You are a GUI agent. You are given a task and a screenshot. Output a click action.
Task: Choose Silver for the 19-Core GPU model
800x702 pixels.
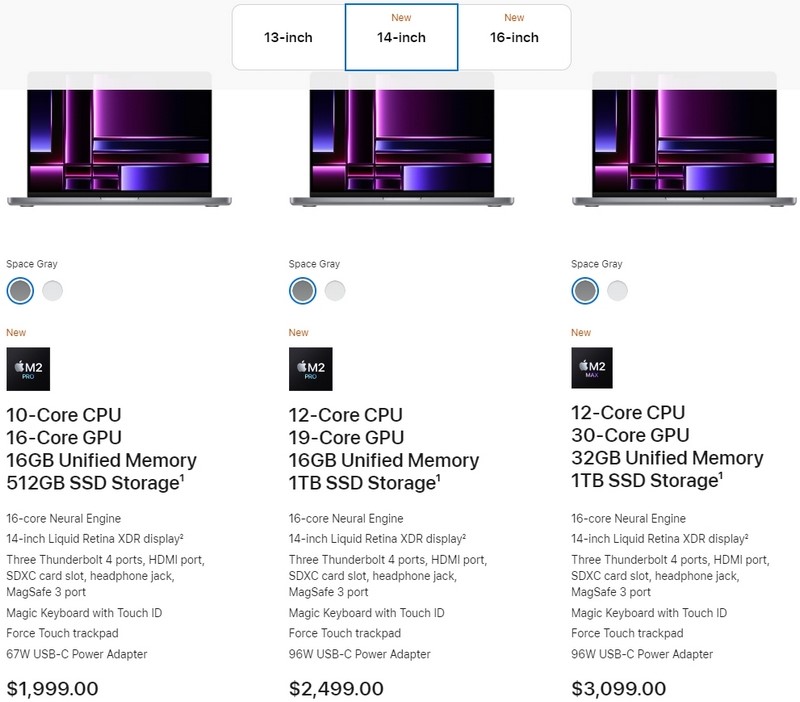(x=334, y=291)
